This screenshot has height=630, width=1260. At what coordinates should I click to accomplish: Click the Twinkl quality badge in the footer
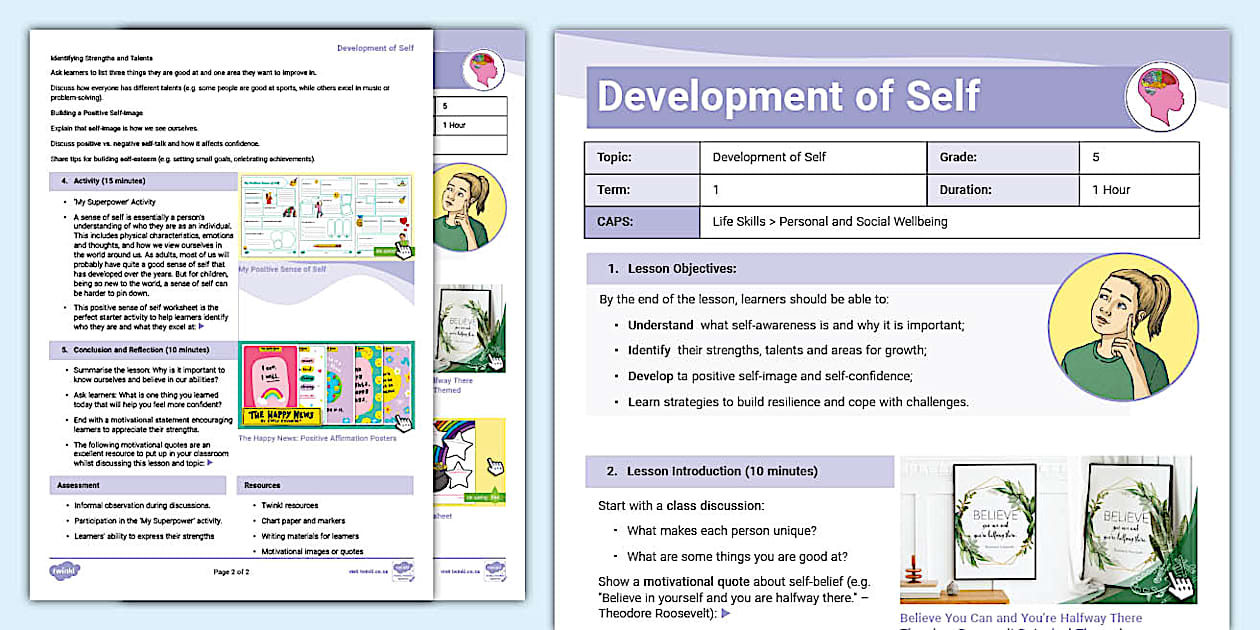coord(404,570)
